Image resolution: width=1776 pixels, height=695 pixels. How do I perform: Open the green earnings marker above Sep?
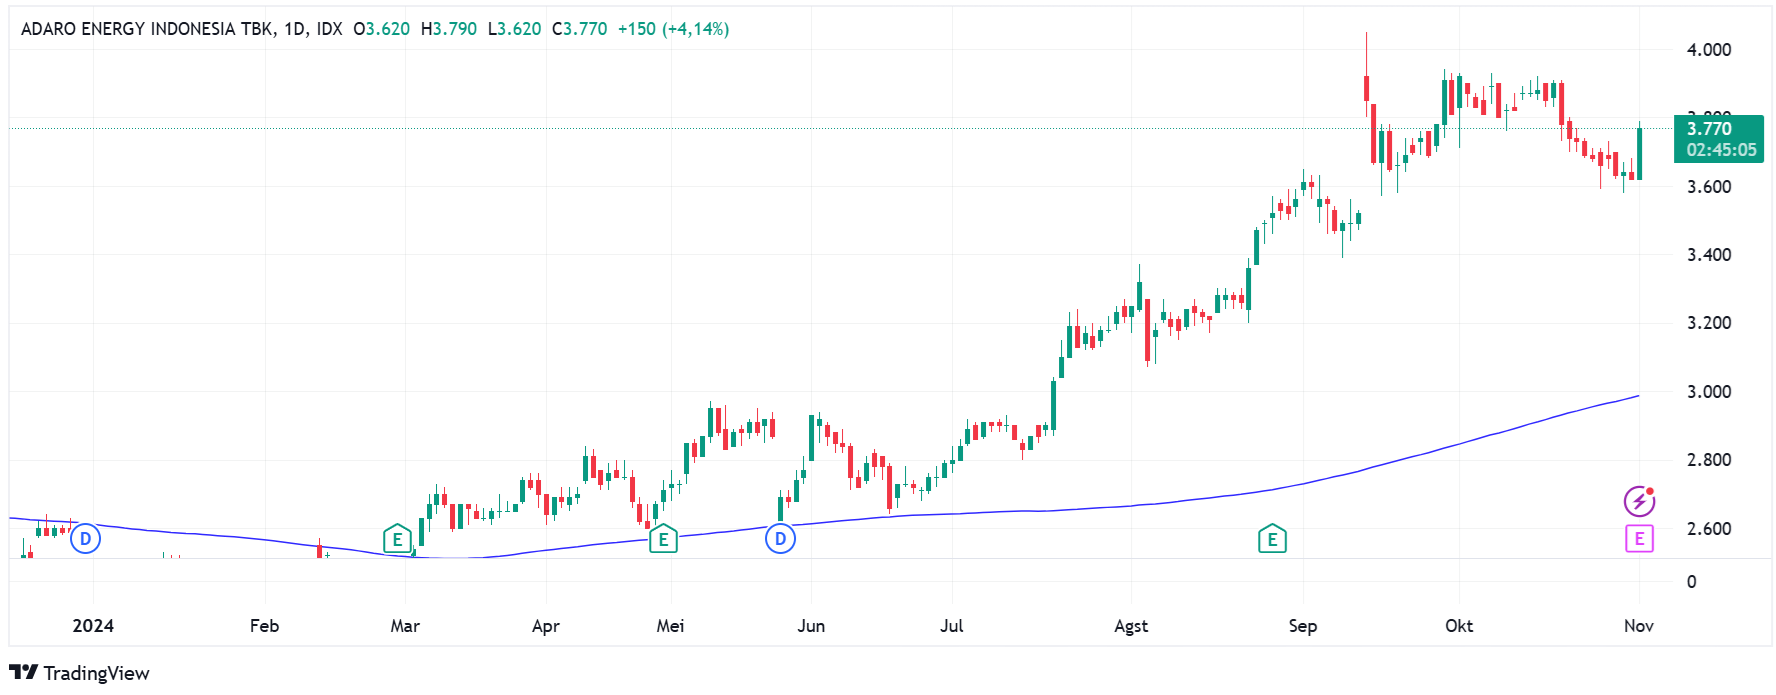click(x=1272, y=539)
